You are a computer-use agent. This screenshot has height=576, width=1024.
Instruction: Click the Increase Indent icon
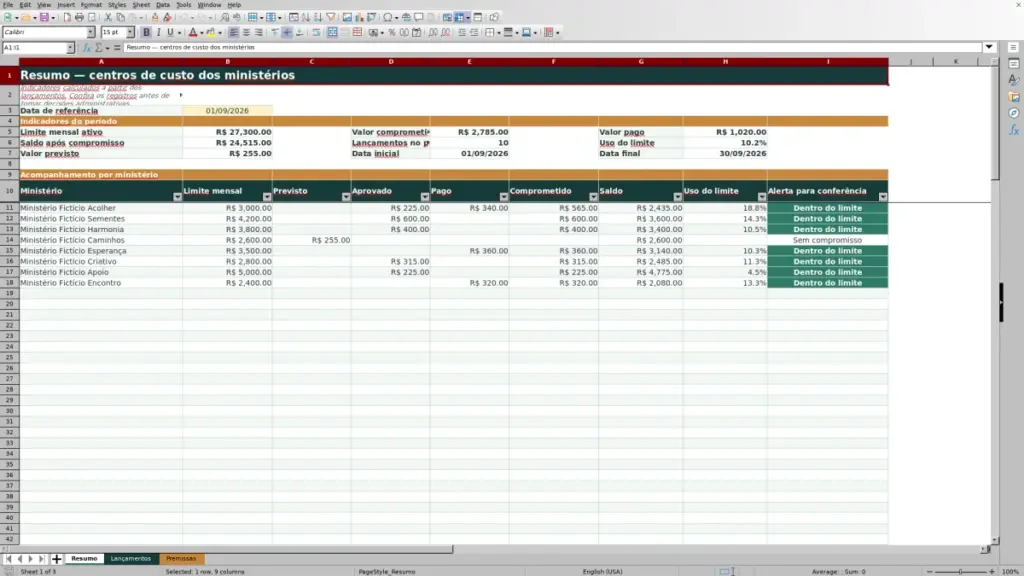click(x=462, y=33)
